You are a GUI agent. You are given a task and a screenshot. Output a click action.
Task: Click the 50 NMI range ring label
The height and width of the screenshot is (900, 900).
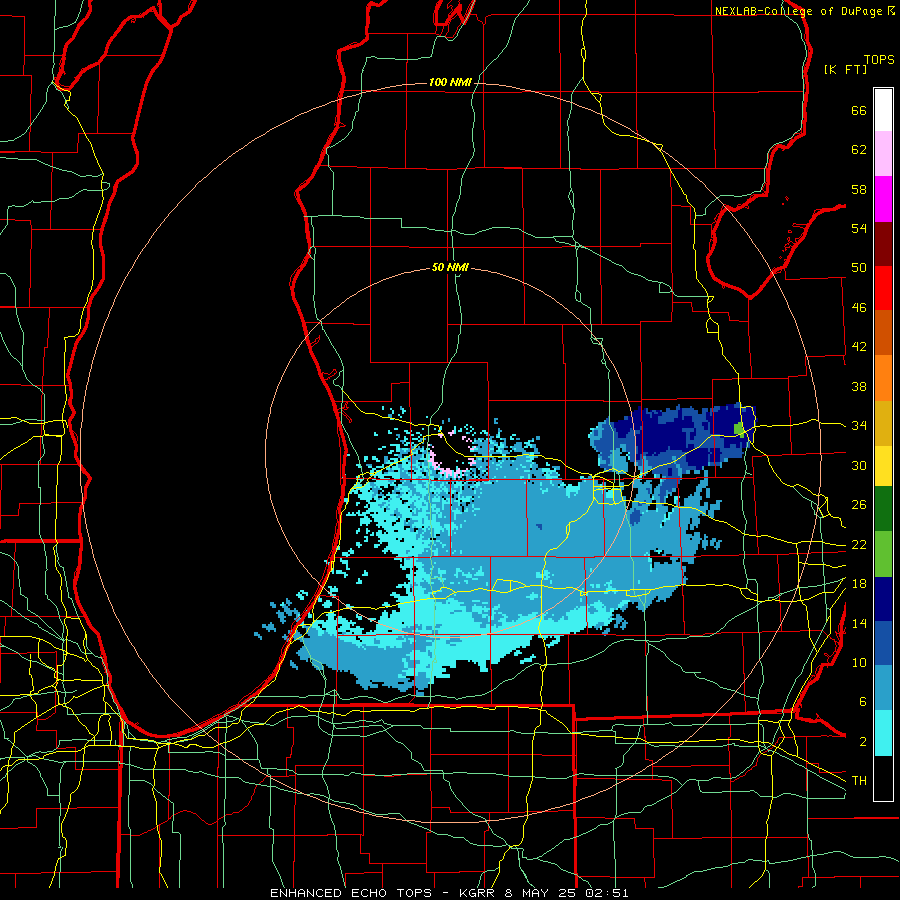coord(450,267)
